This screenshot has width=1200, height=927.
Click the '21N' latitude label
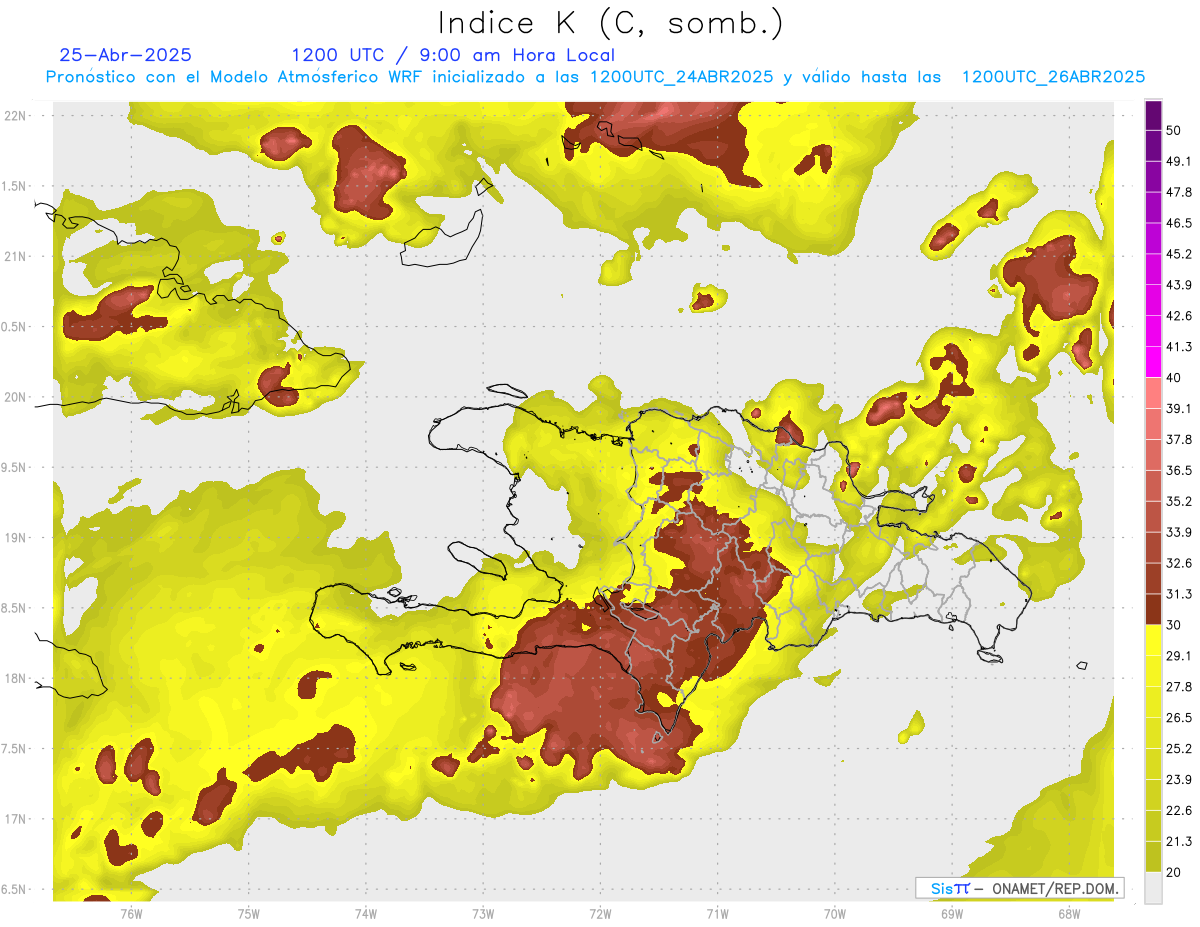[x=15, y=256]
